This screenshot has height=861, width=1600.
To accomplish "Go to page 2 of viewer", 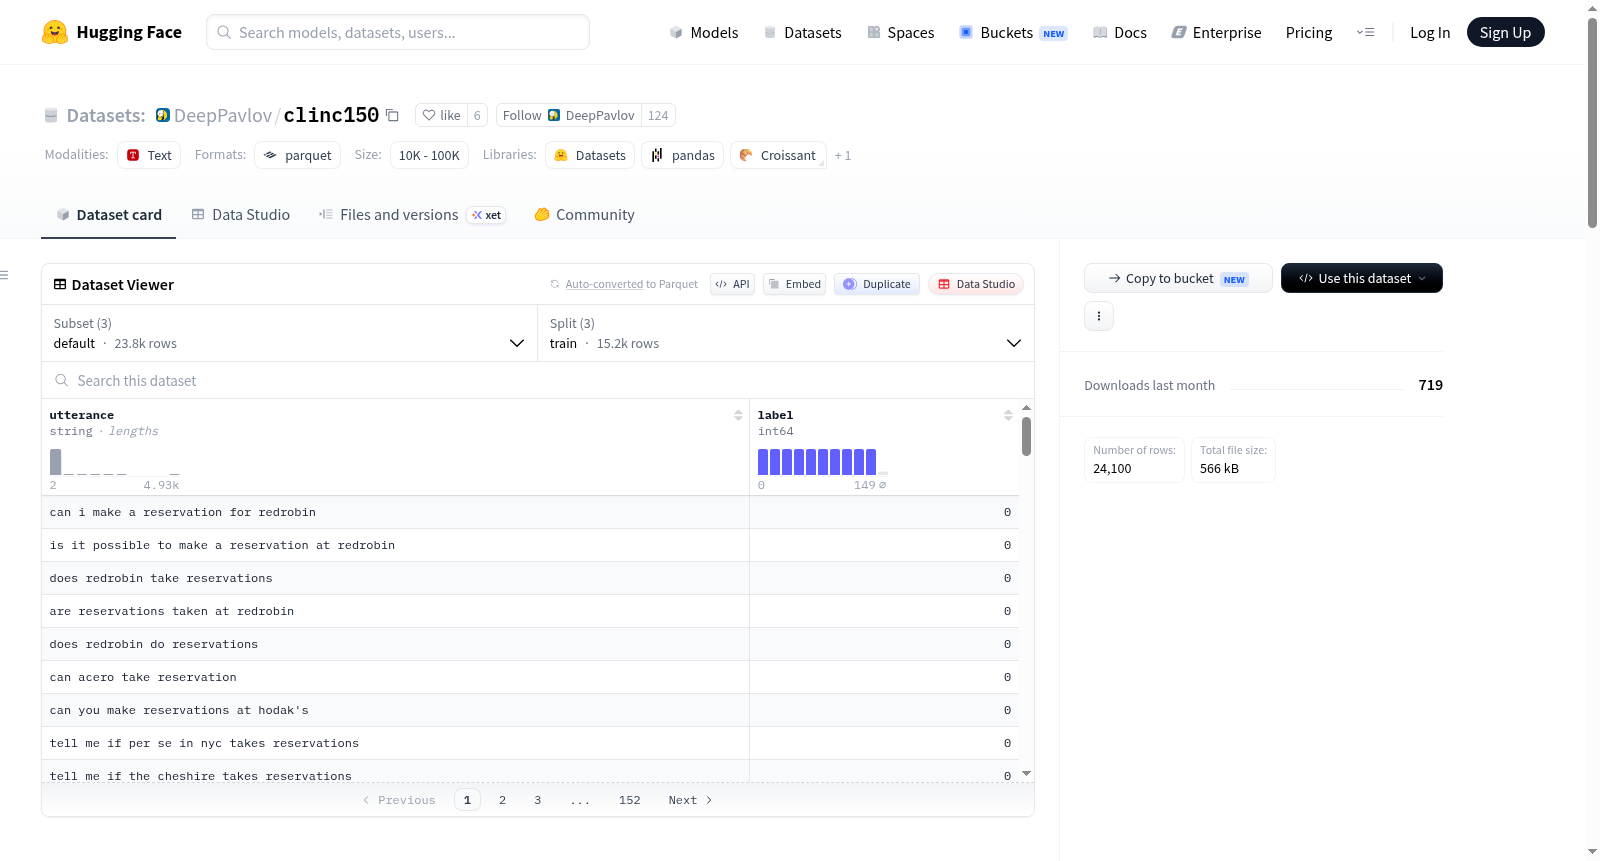I will point(502,800).
